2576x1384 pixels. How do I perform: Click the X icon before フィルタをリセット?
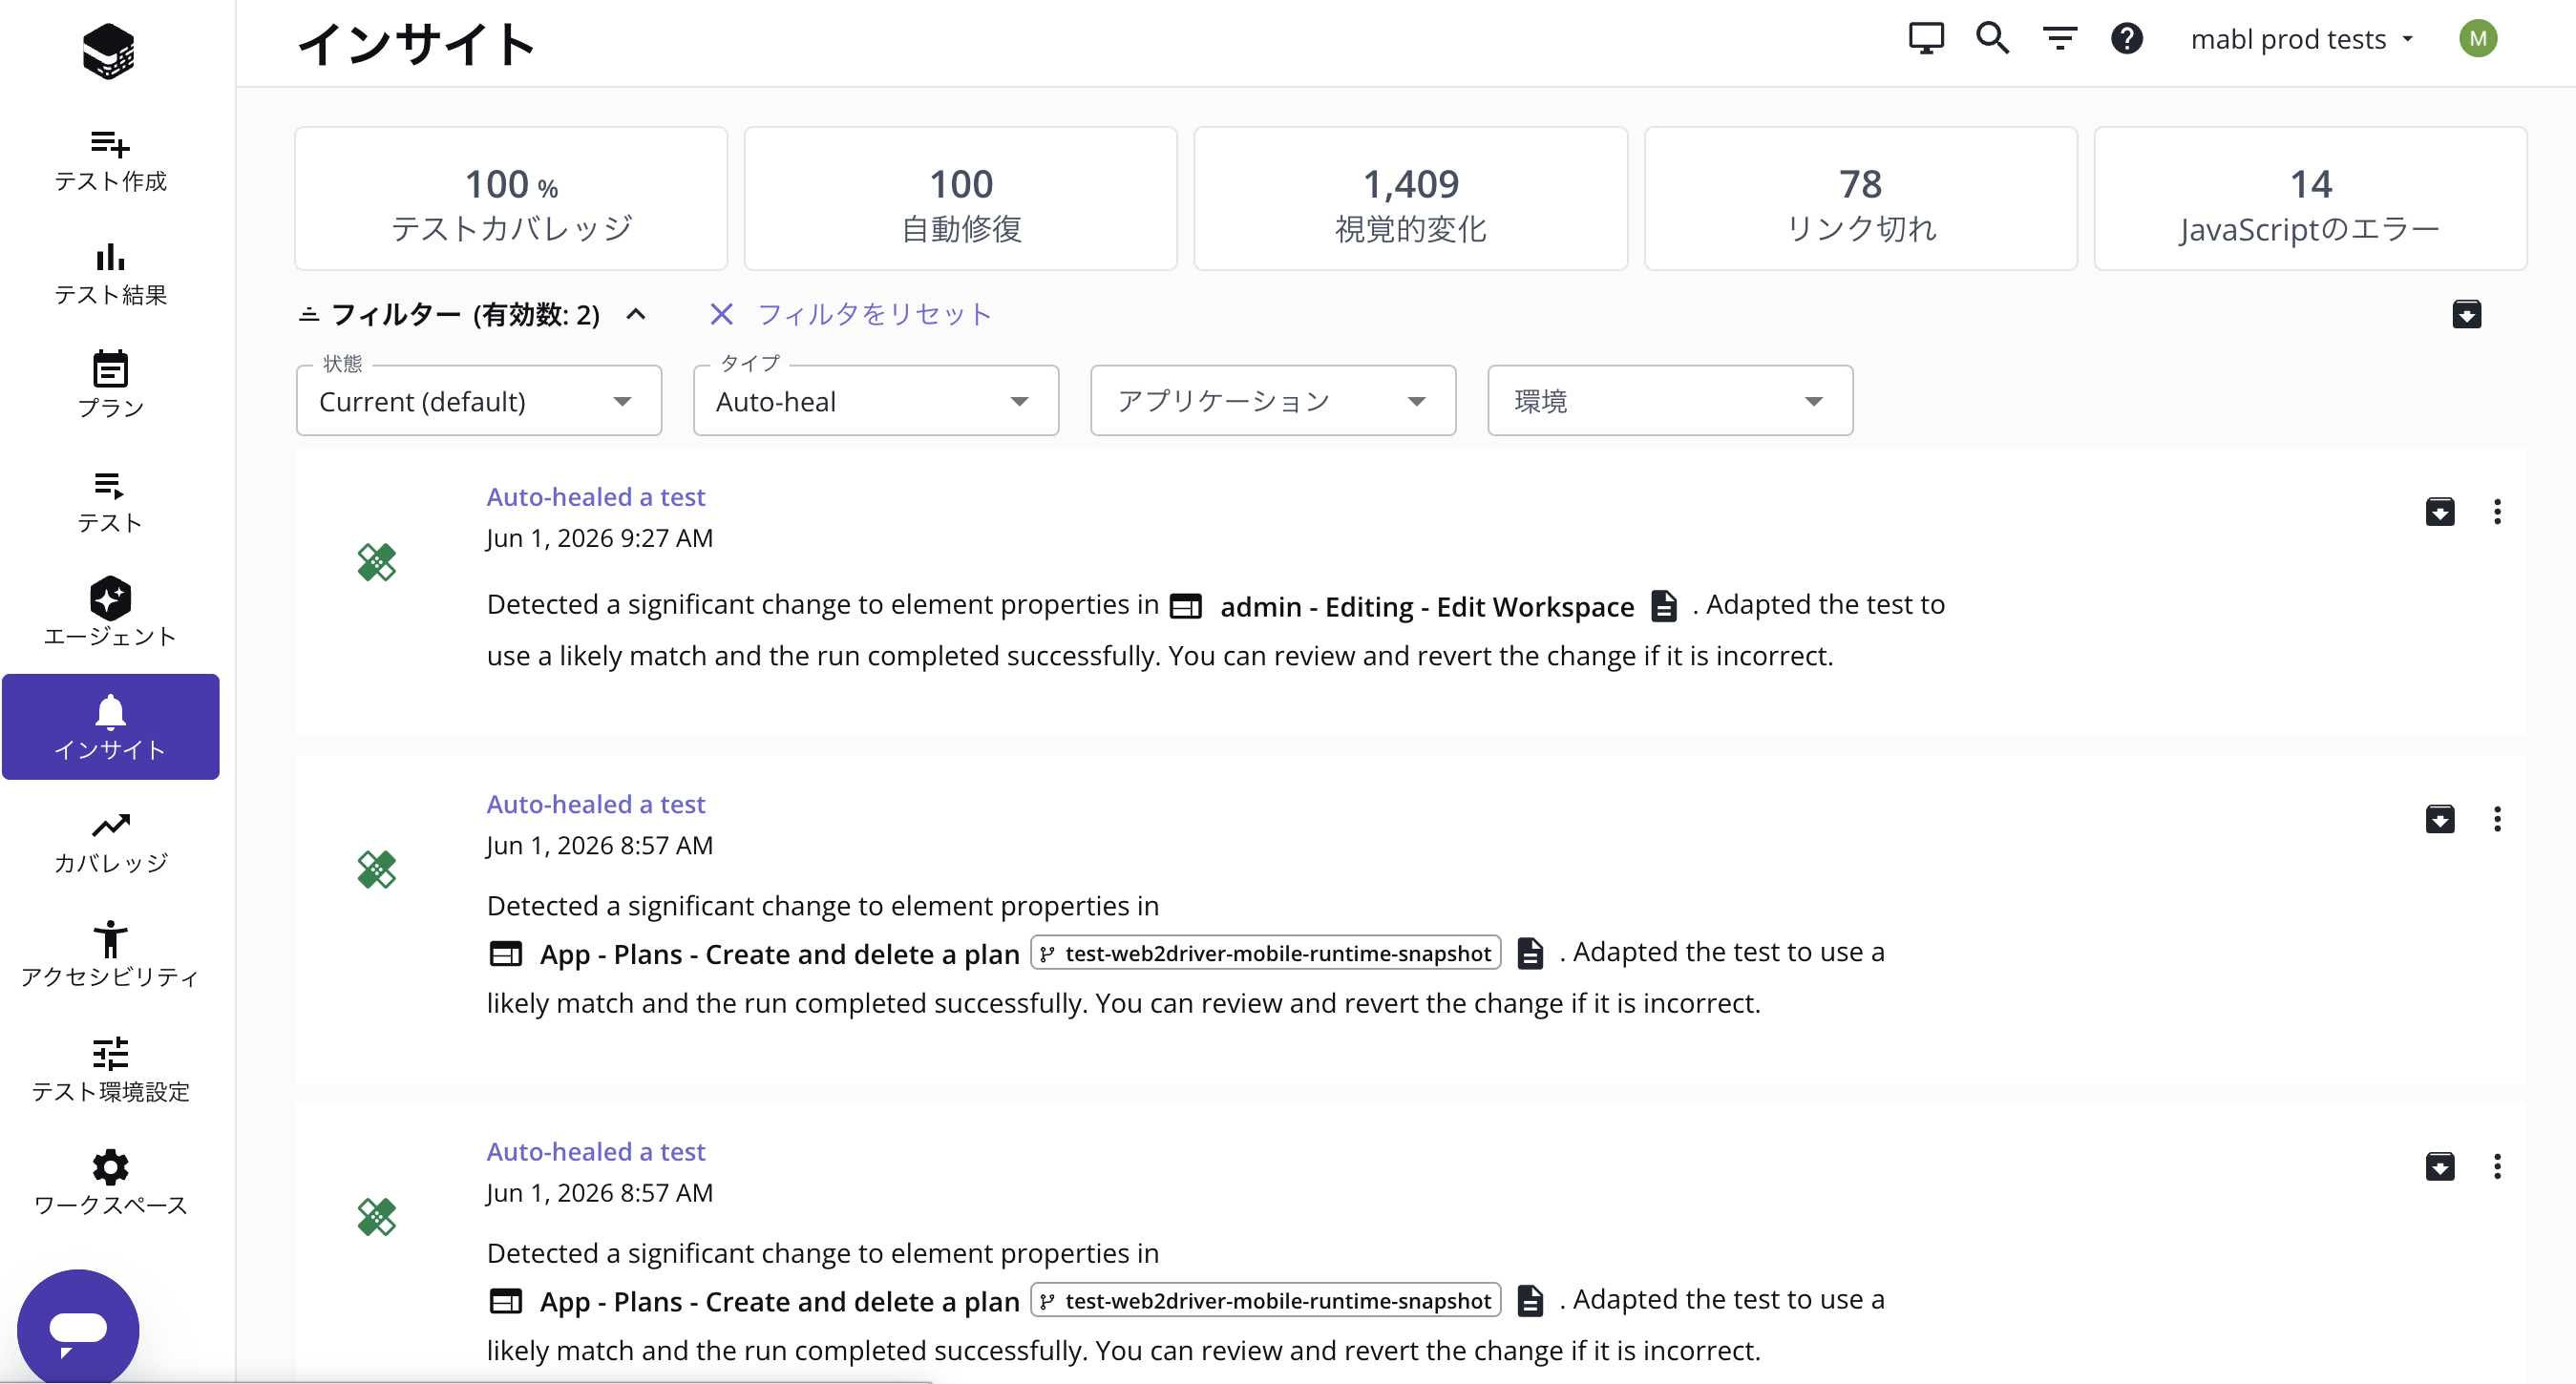click(721, 314)
